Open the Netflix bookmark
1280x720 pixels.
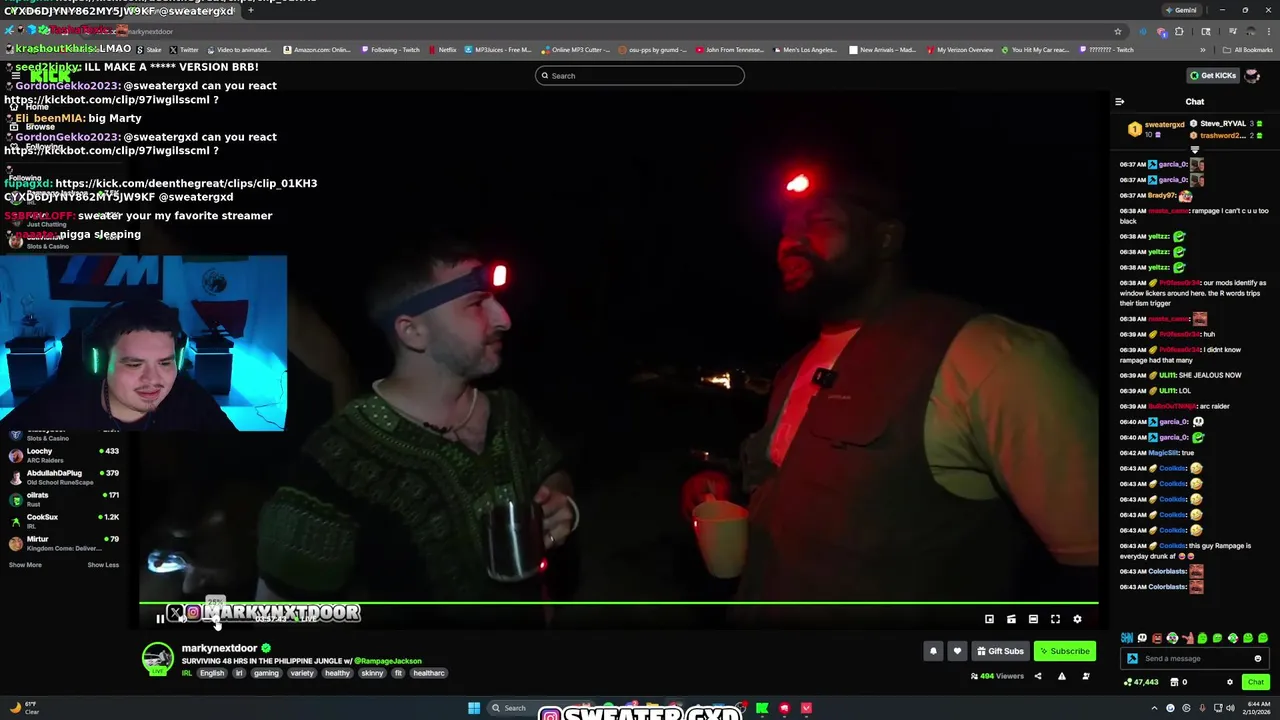coord(442,49)
